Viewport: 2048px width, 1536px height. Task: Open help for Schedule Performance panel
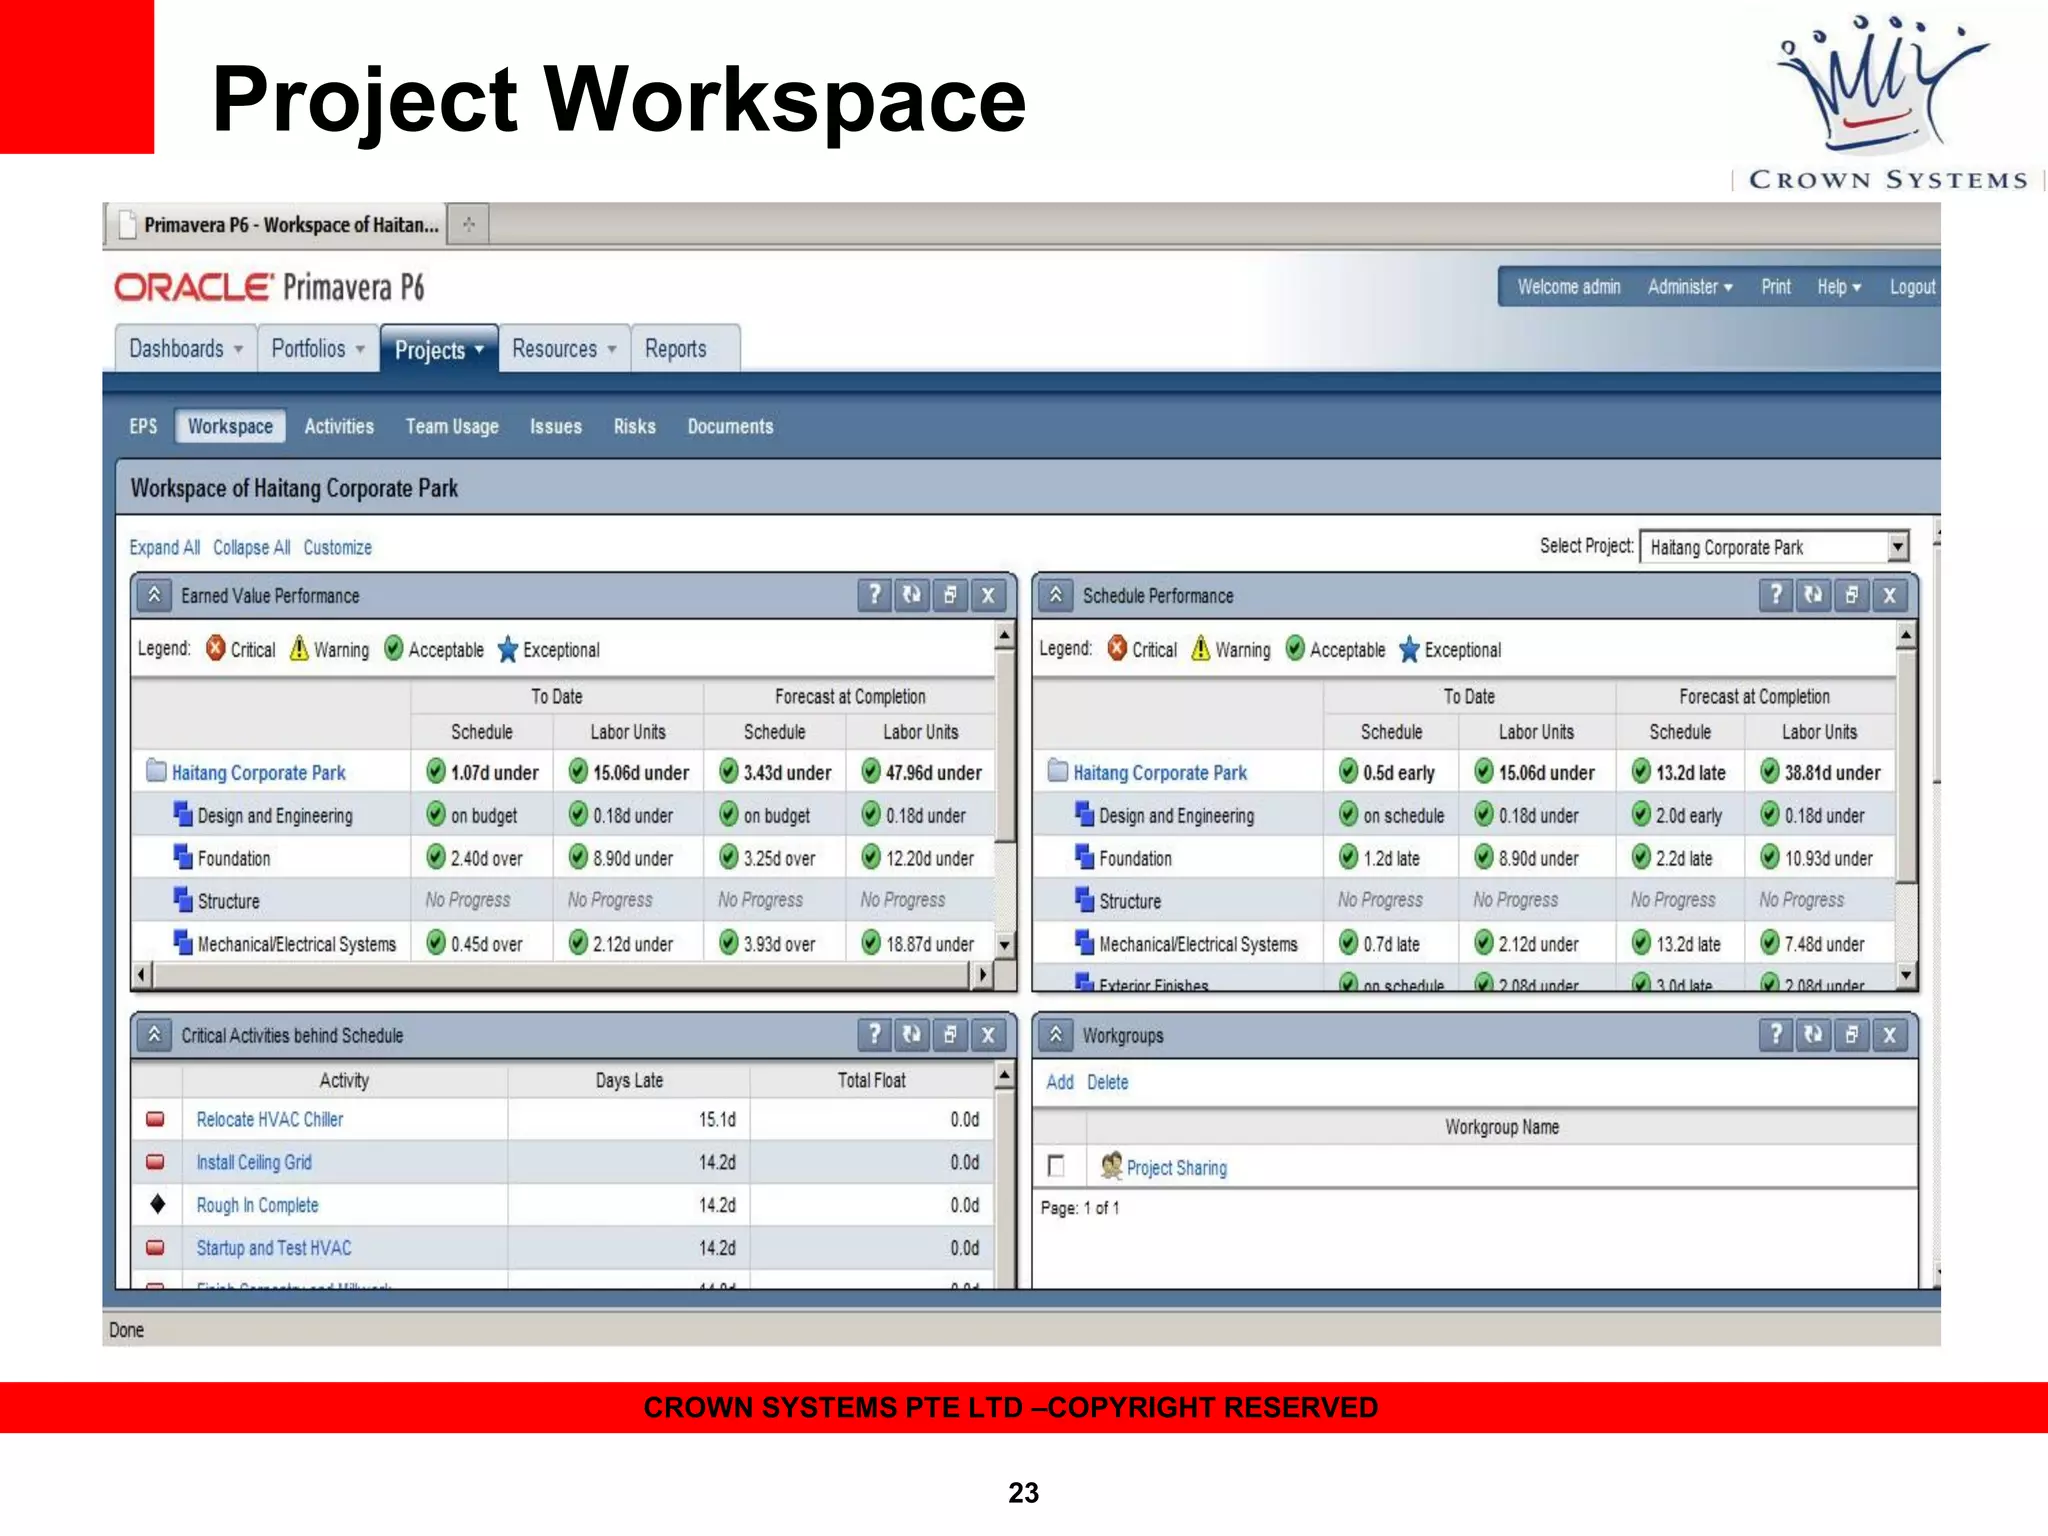tap(1776, 595)
